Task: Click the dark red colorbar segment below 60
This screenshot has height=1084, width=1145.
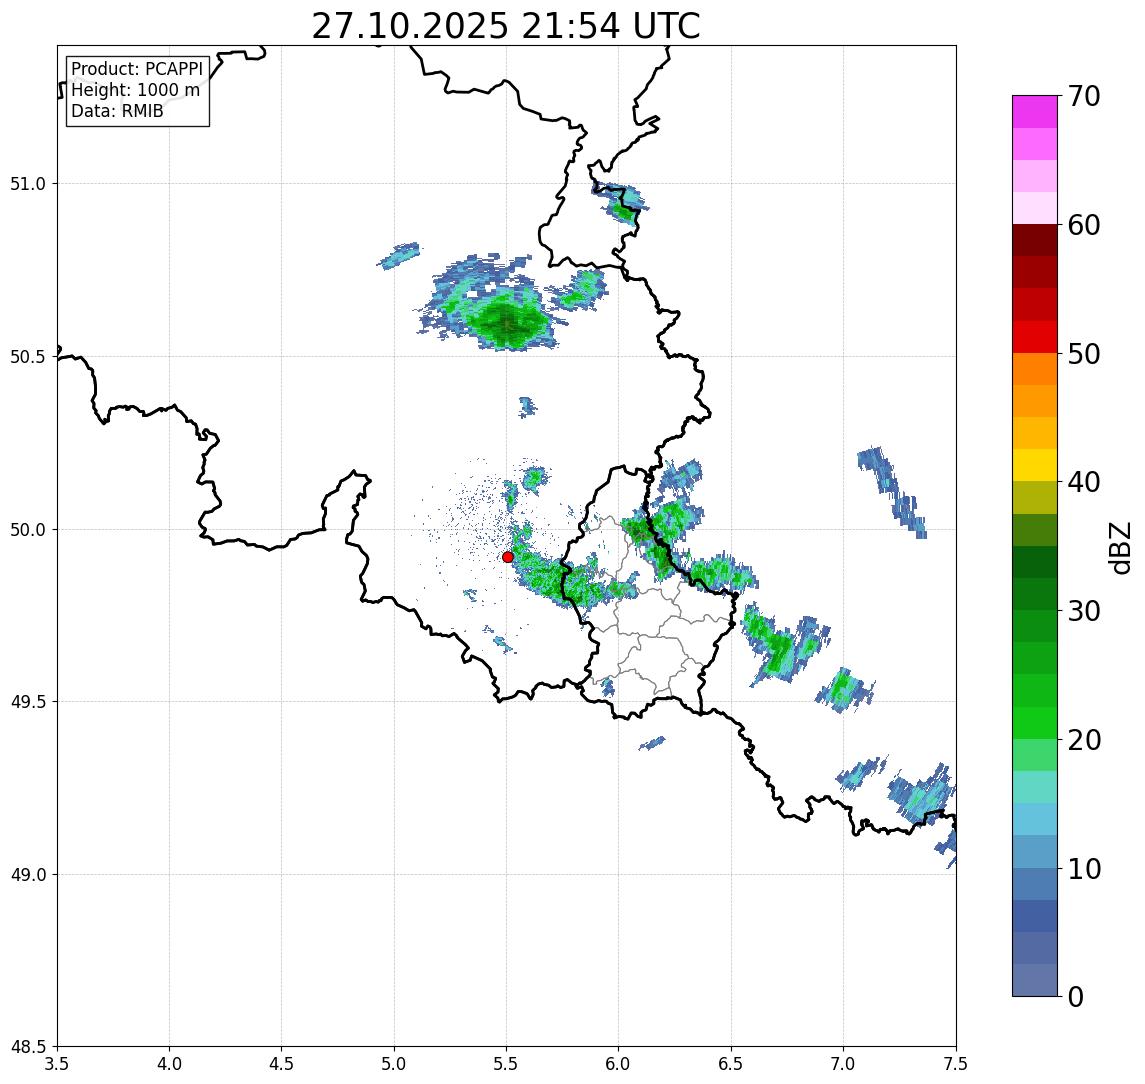Action: coord(1035,240)
